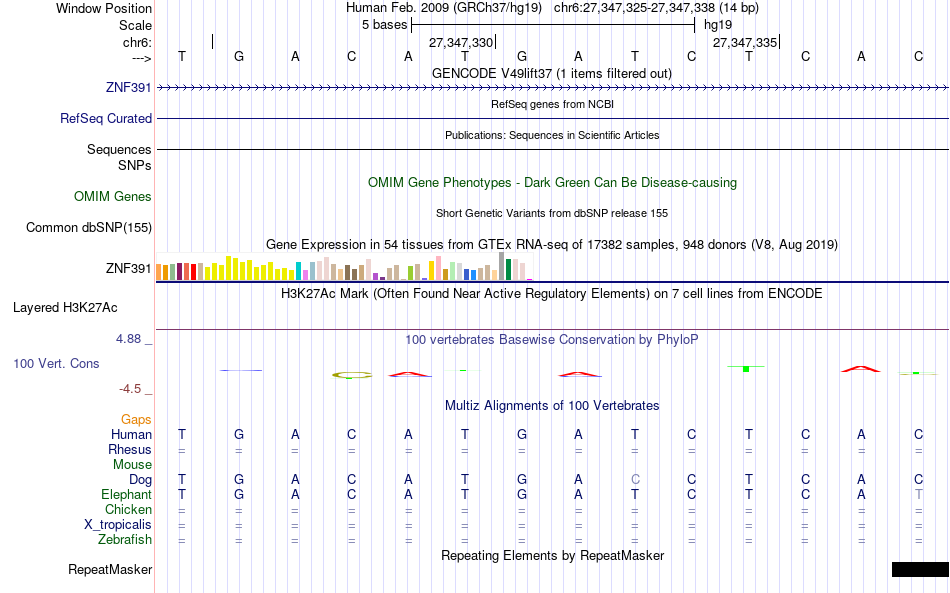Click the 100 Vert. Cons label
Screen dimensions: 950x593
click(56, 363)
